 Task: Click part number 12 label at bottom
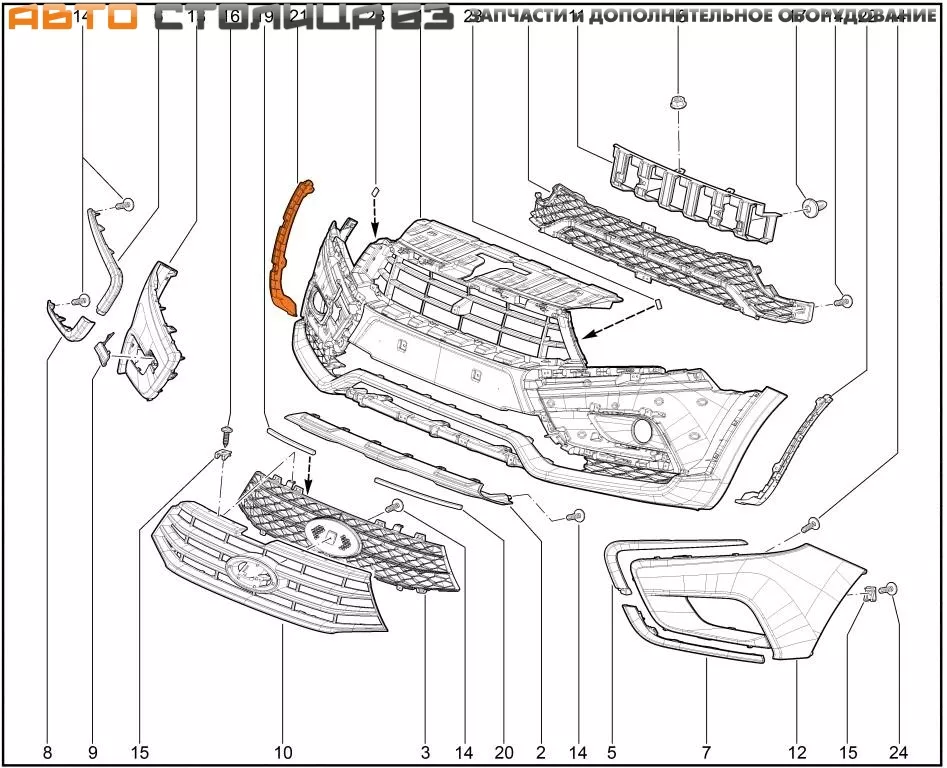click(x=797, y=752)
